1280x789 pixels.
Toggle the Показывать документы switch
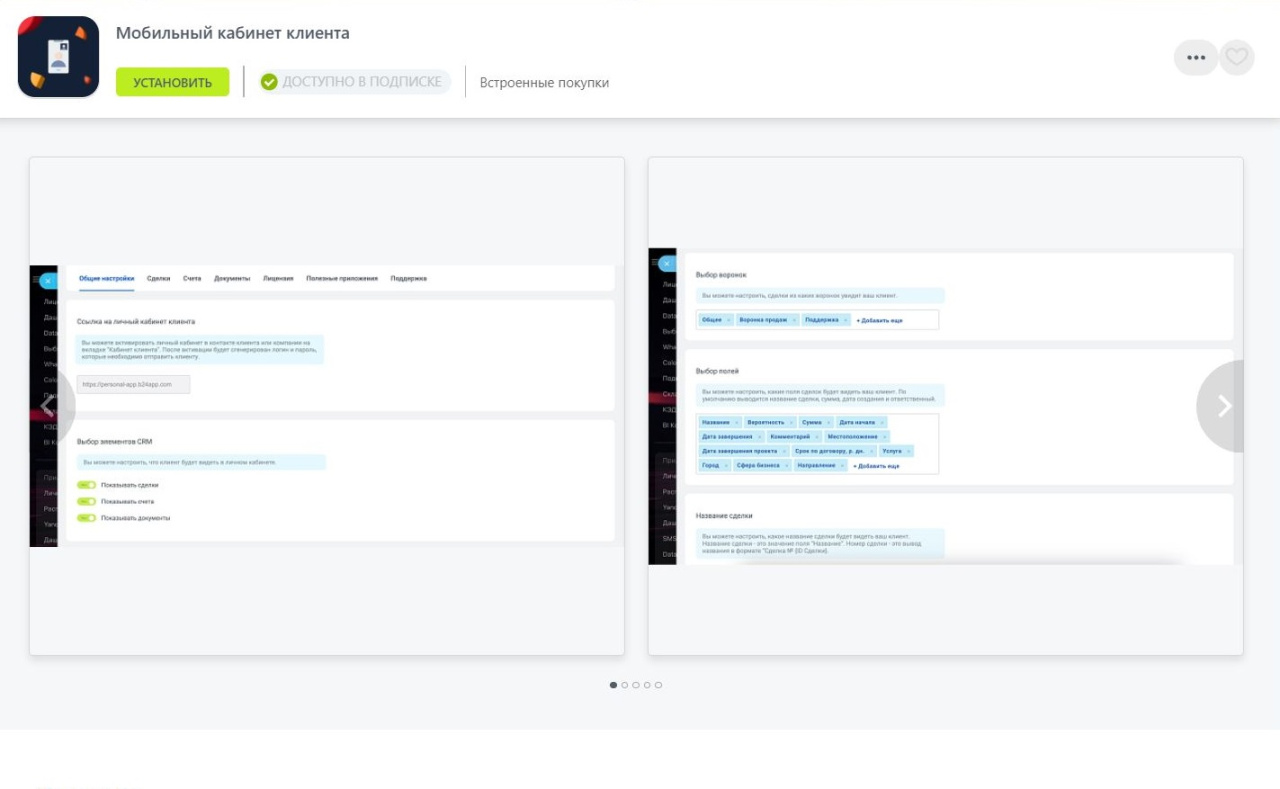87,518
